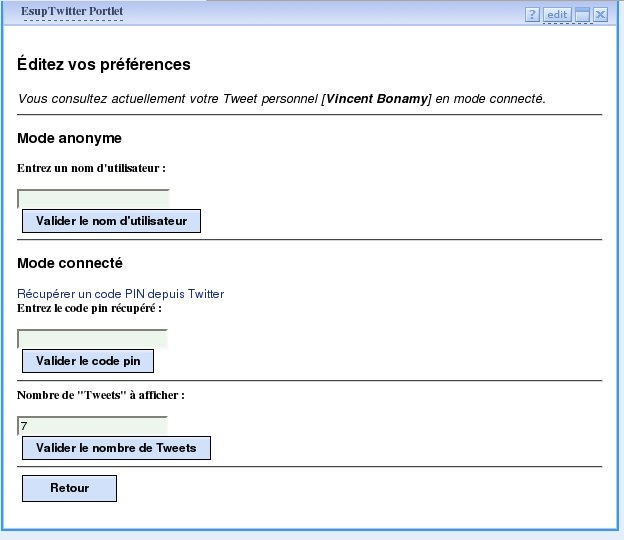Click the Retour button
The width and height of the screenshot is (624, 540).
69,488
